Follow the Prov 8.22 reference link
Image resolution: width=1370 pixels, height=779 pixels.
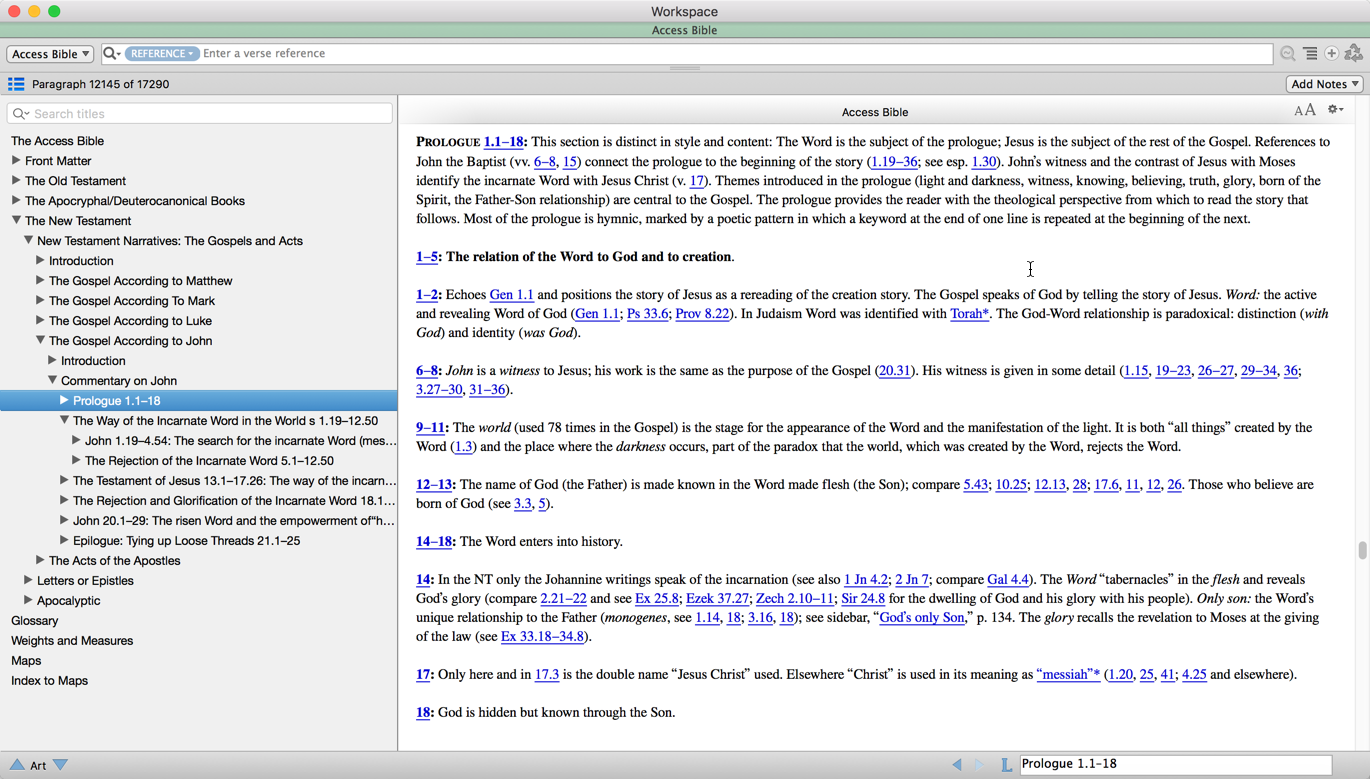tap(702, 314)
